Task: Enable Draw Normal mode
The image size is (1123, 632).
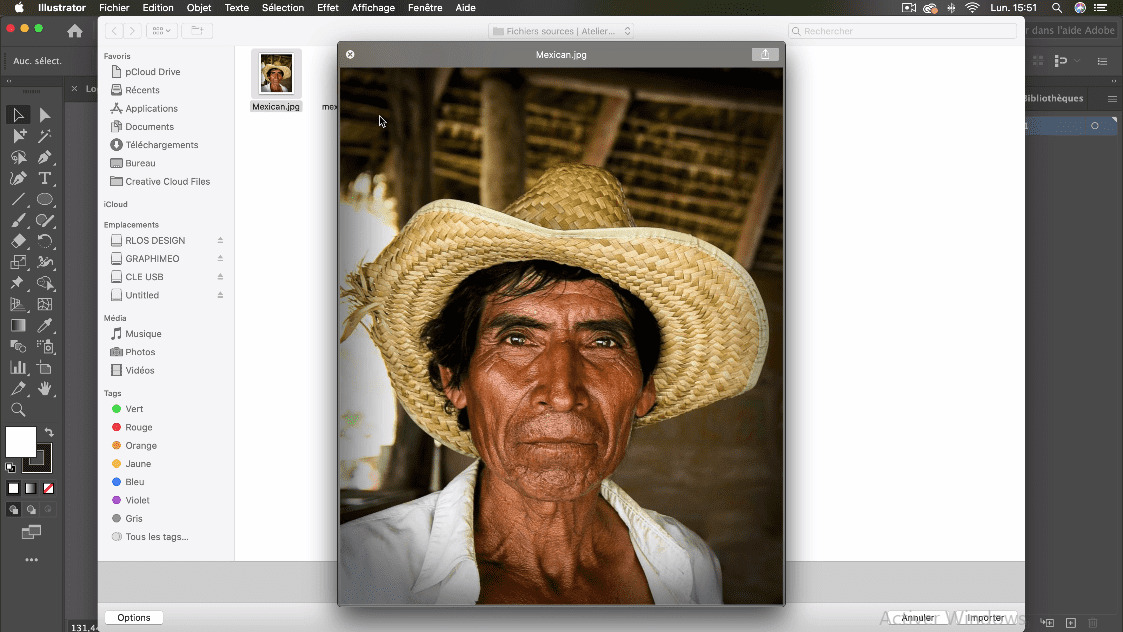Action: coord(14,509)
